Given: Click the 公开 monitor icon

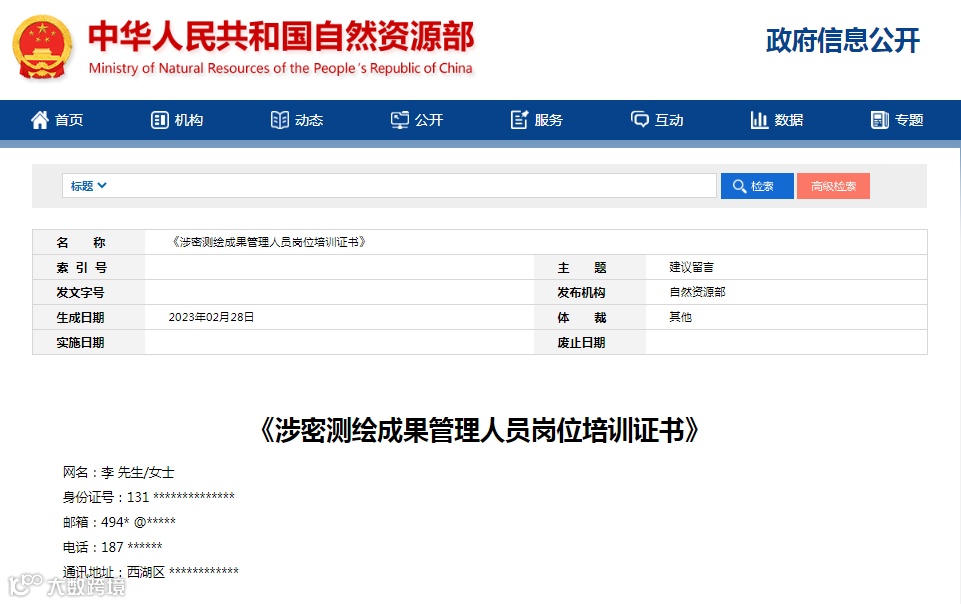Looking at the screenshot, I should pyautogui.click(x=400, y=120).
